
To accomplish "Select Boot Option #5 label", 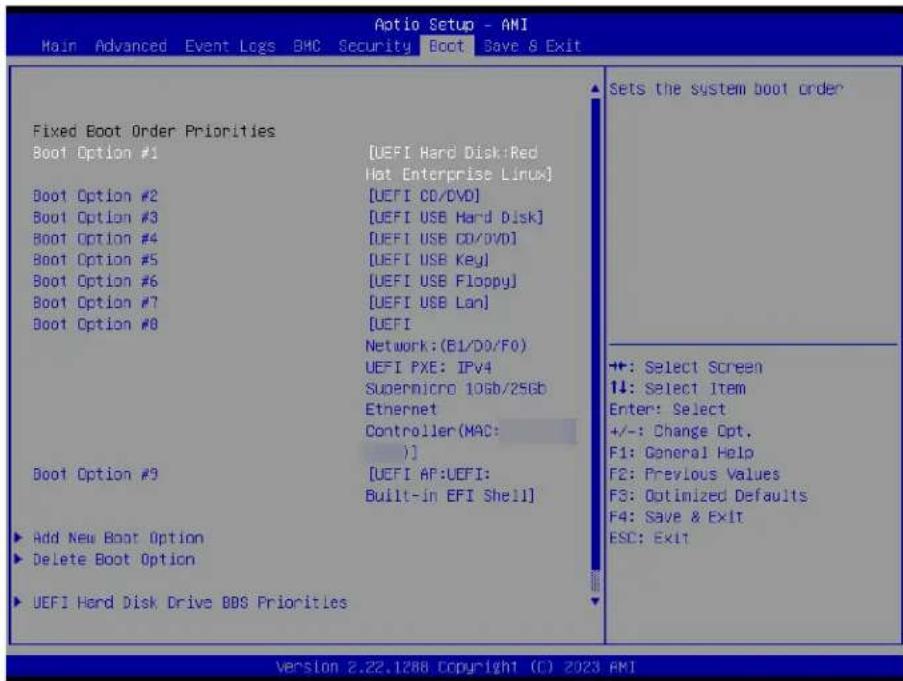I will 95,260.
